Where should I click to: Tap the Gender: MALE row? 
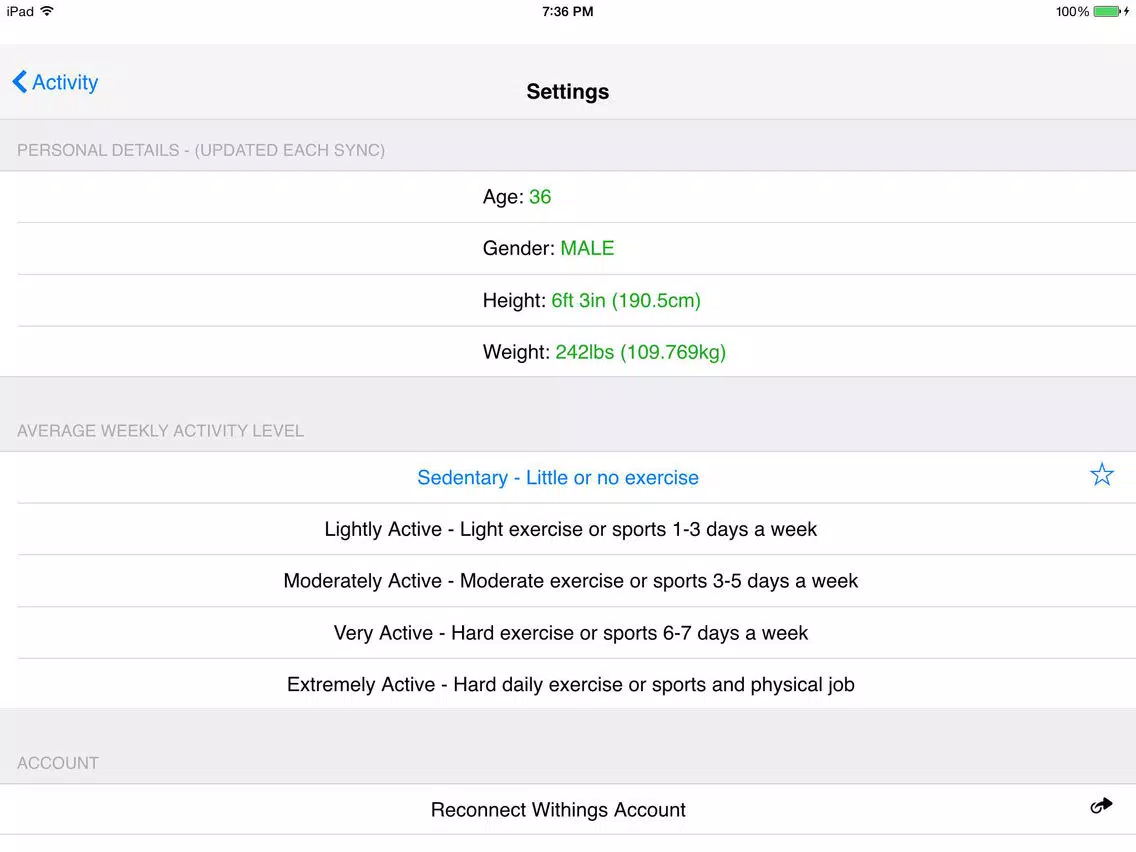point(568,248)
